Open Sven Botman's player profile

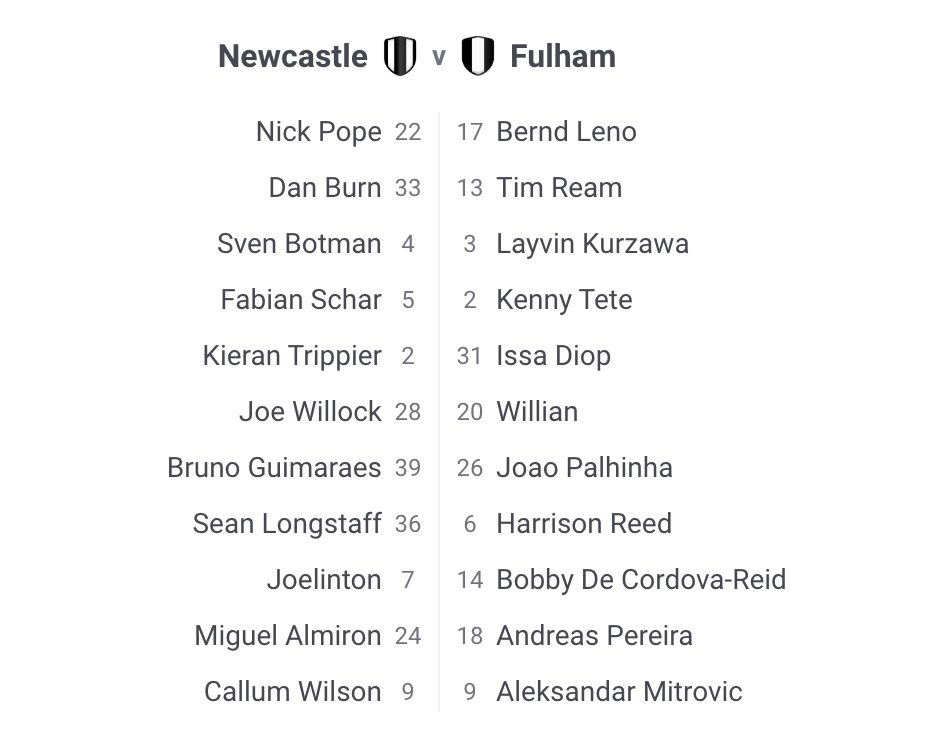pyautogui.click(x=299, y=244)
